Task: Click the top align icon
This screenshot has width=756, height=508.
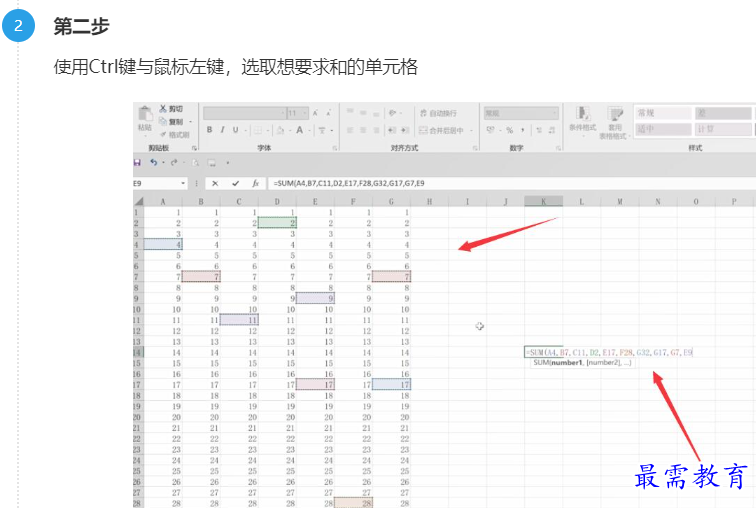Action: [x=350, y=113]
